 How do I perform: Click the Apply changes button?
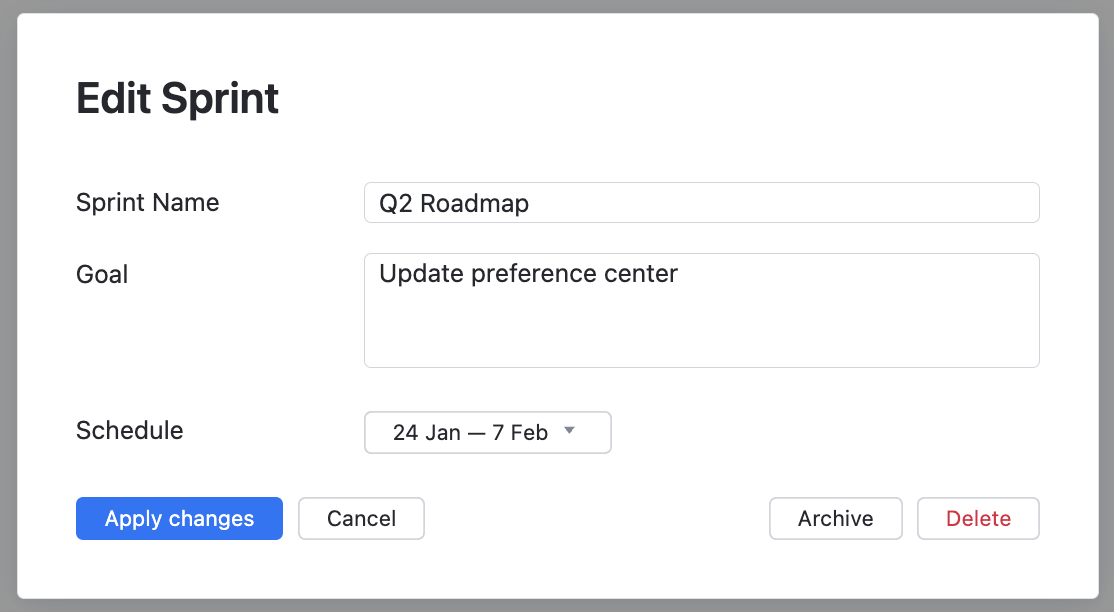coord(179,519)
